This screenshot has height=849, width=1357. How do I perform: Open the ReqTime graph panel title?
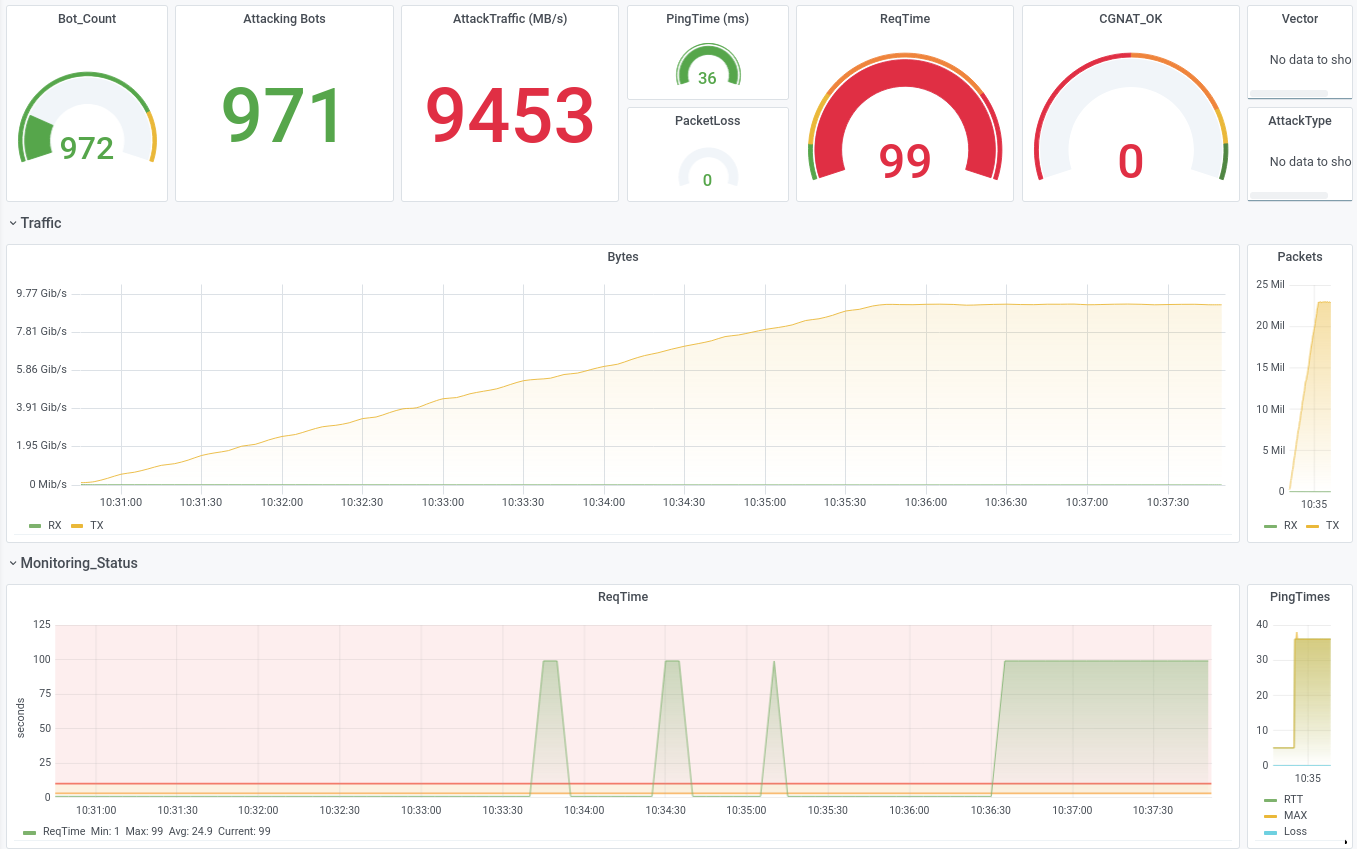tap(623, 597)
